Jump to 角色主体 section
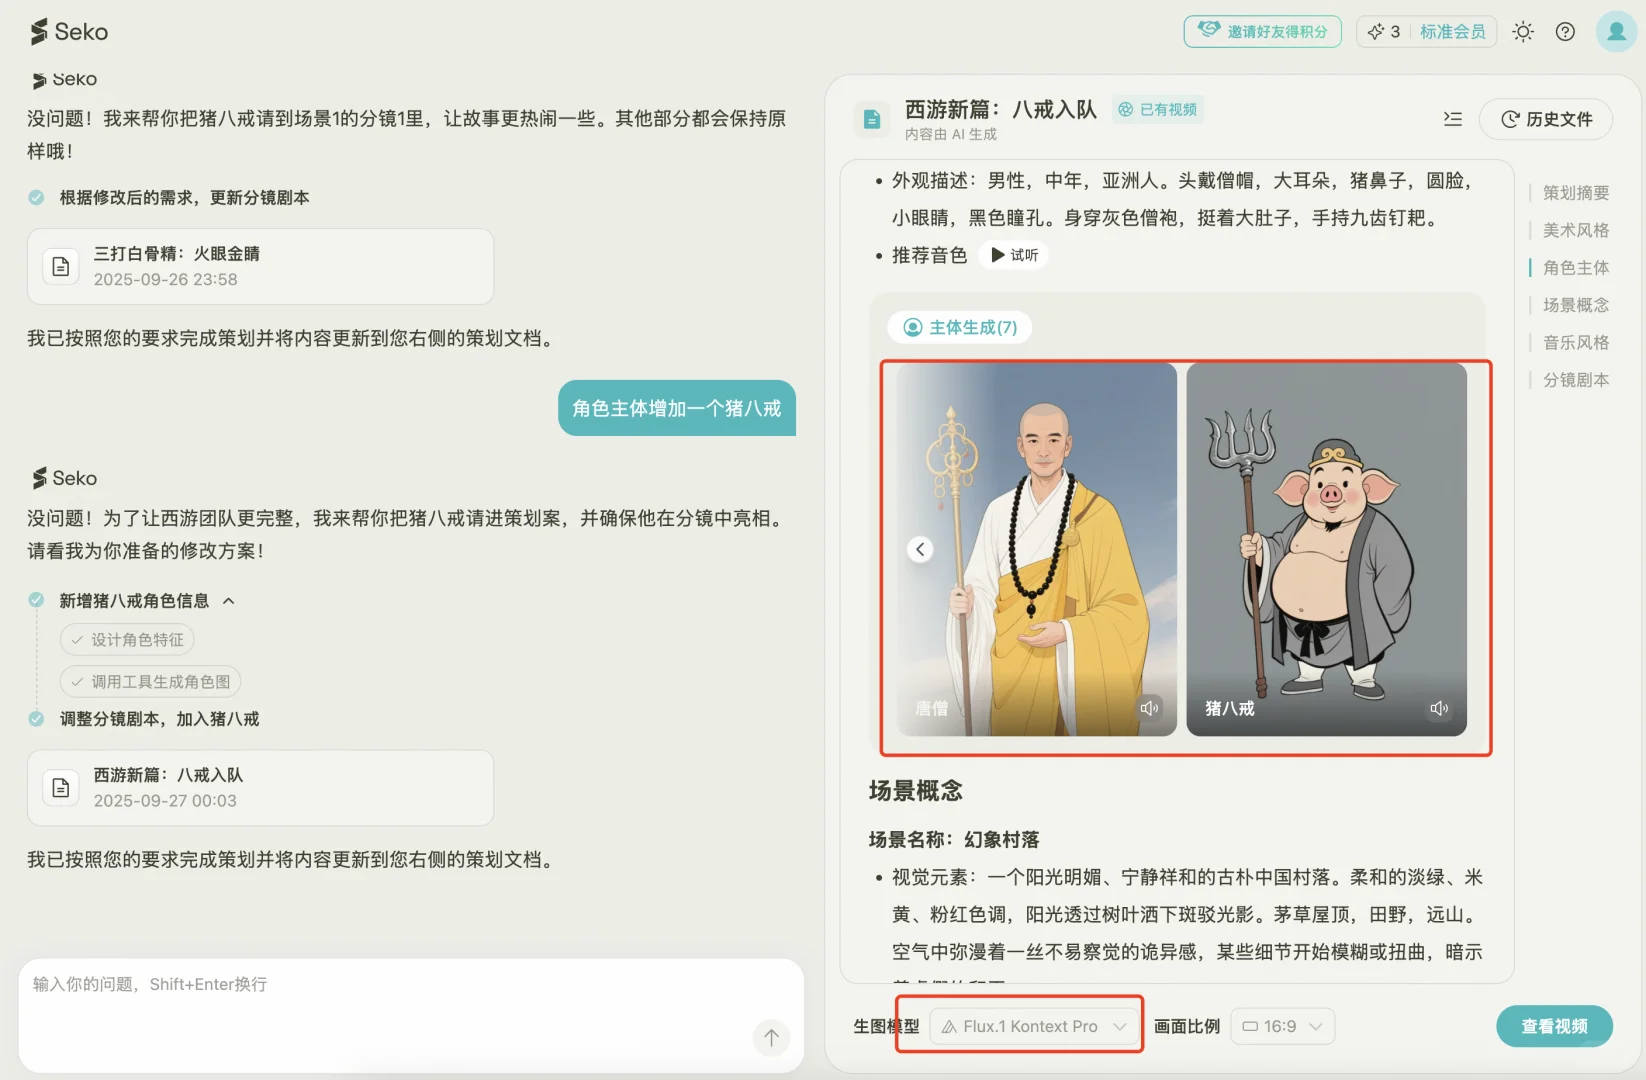 click(1576, 268)
